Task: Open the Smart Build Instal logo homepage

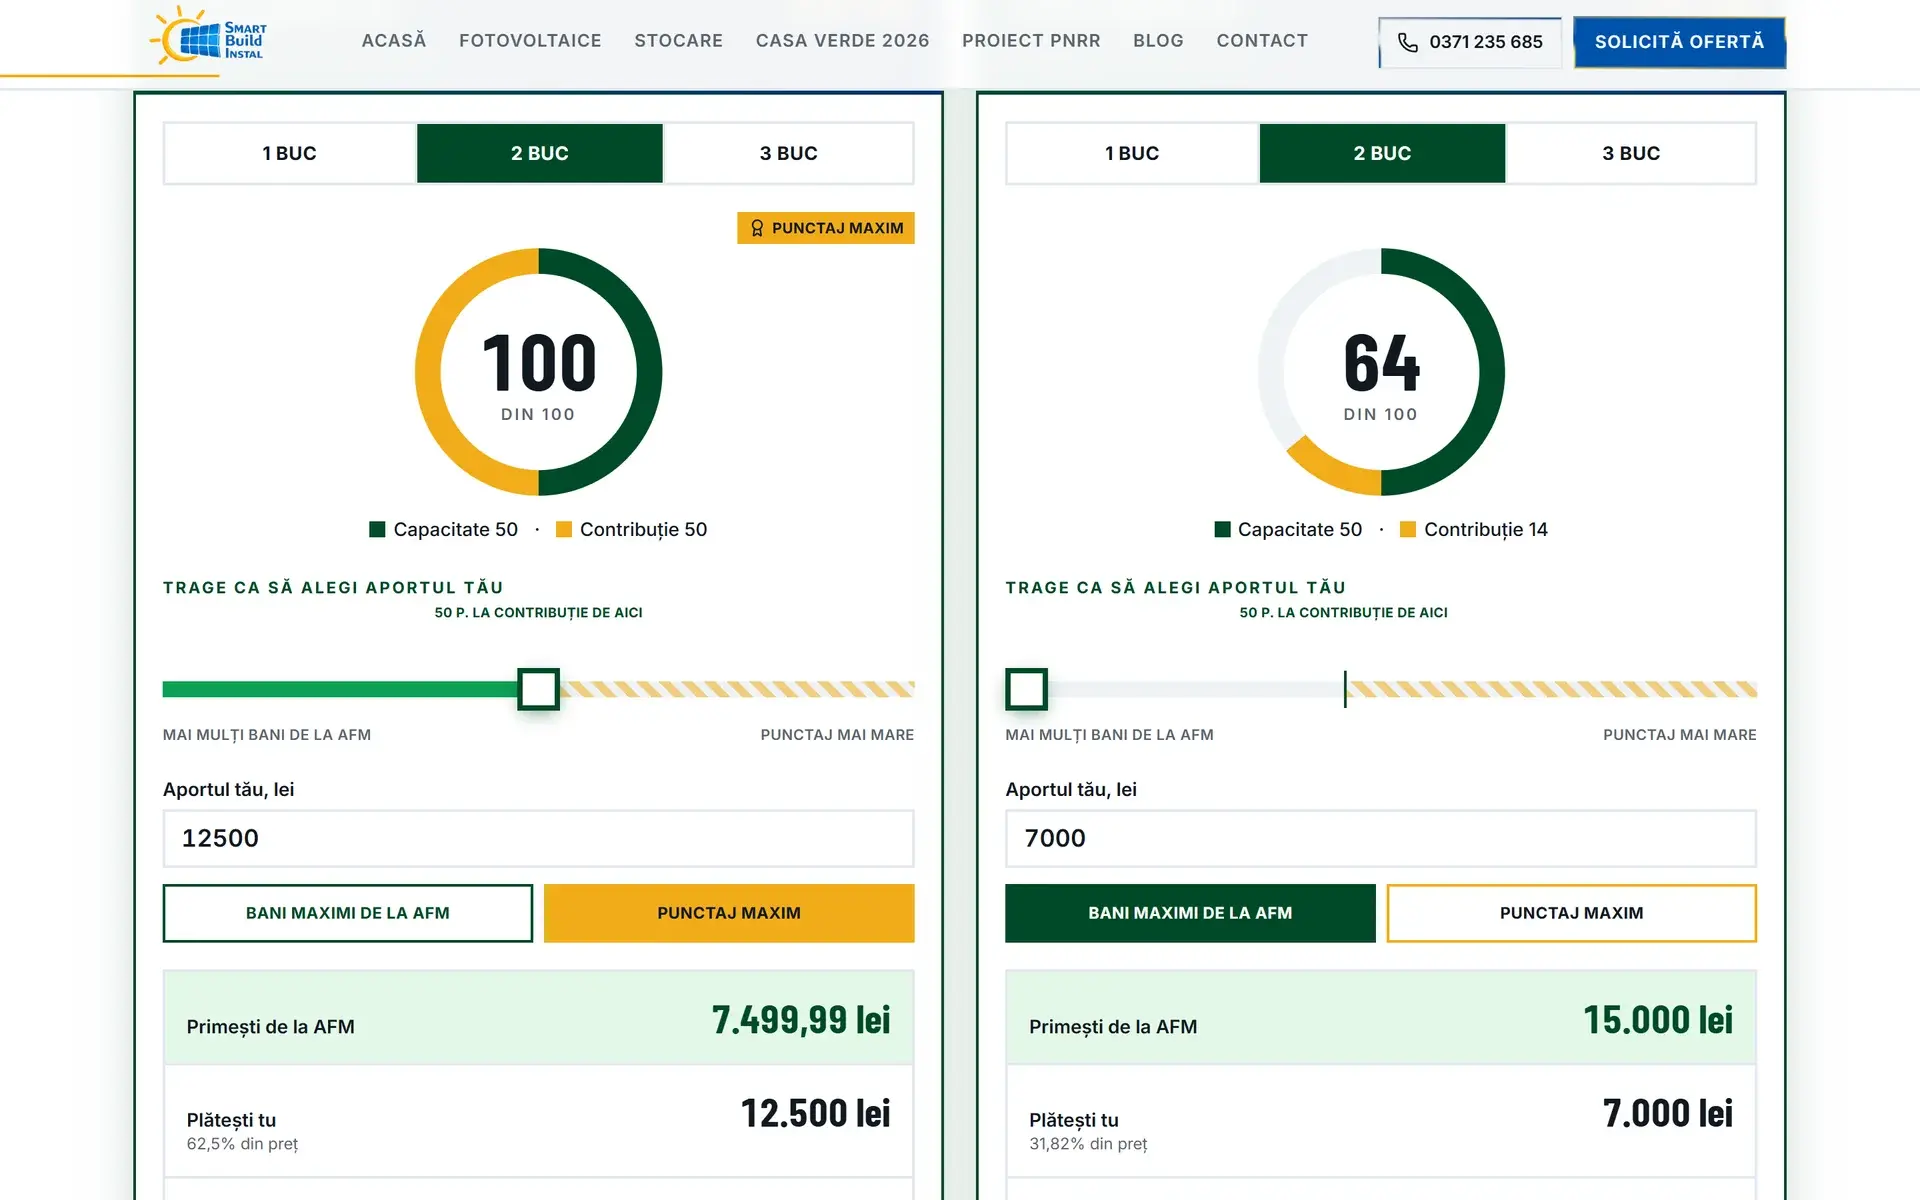Action: click(x=208, y=37)
